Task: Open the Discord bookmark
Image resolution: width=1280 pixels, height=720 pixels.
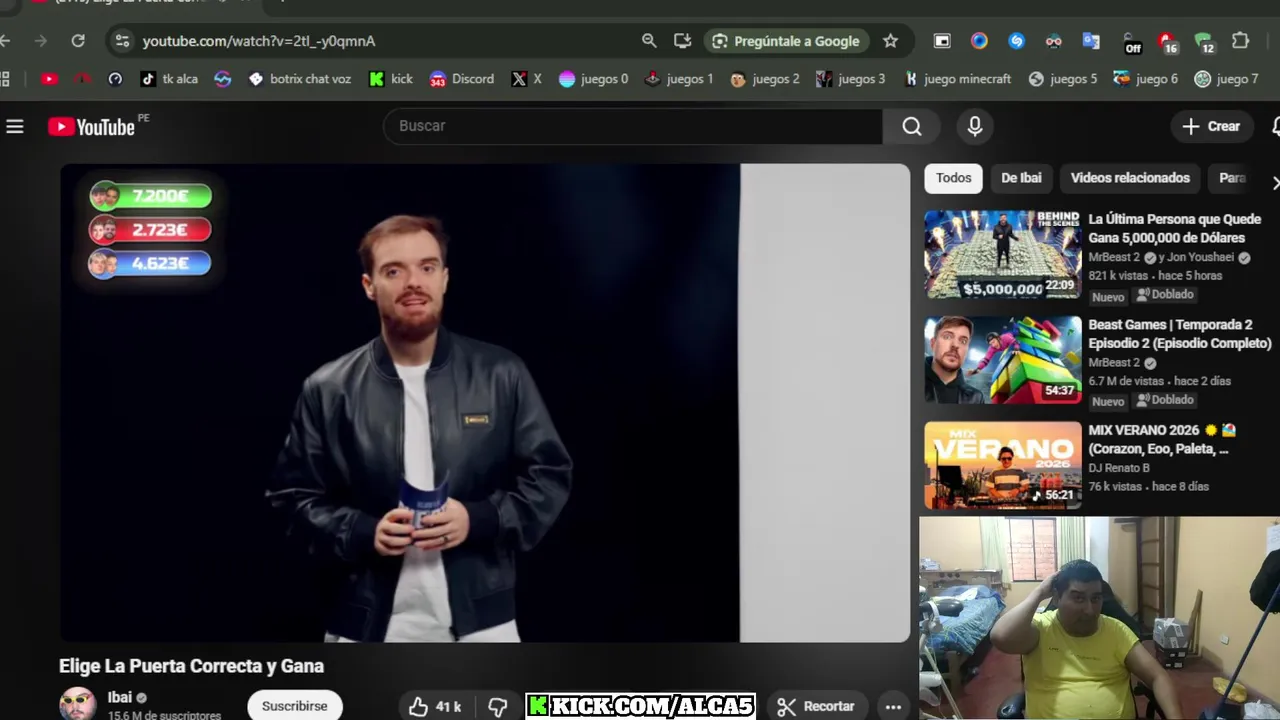Action: click(462, 79)
